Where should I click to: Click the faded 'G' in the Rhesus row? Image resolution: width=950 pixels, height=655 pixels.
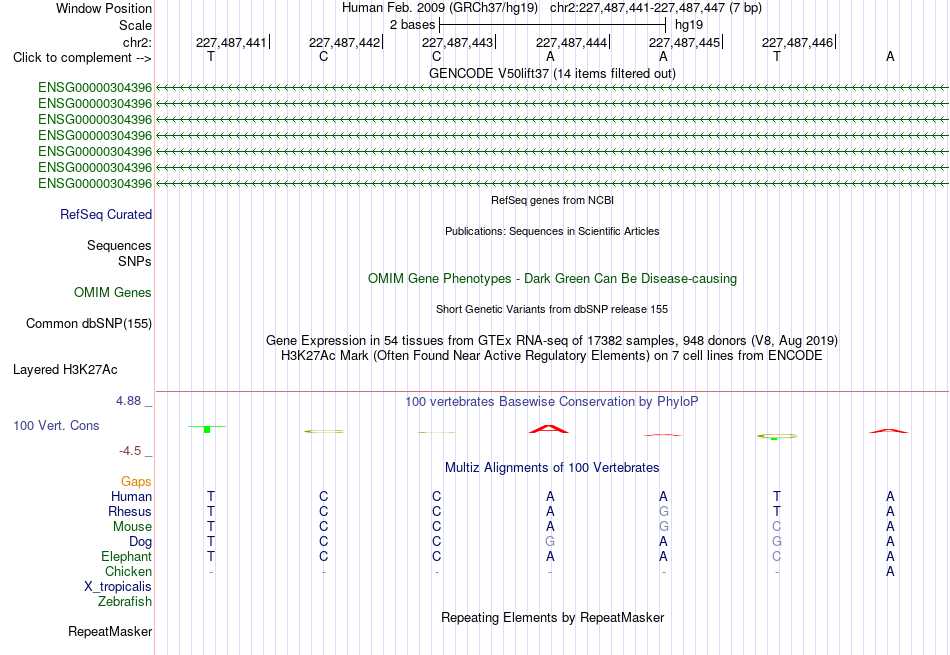663,511
